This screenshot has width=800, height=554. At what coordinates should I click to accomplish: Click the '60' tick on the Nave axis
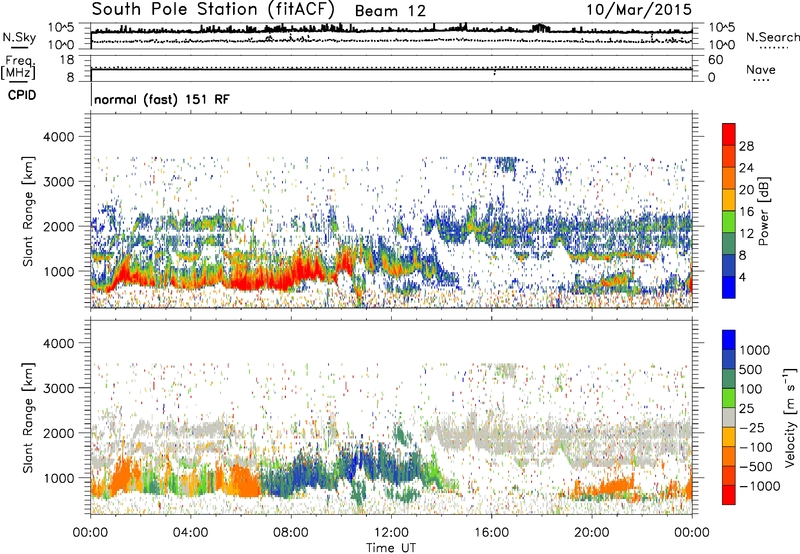click(716, 60)
